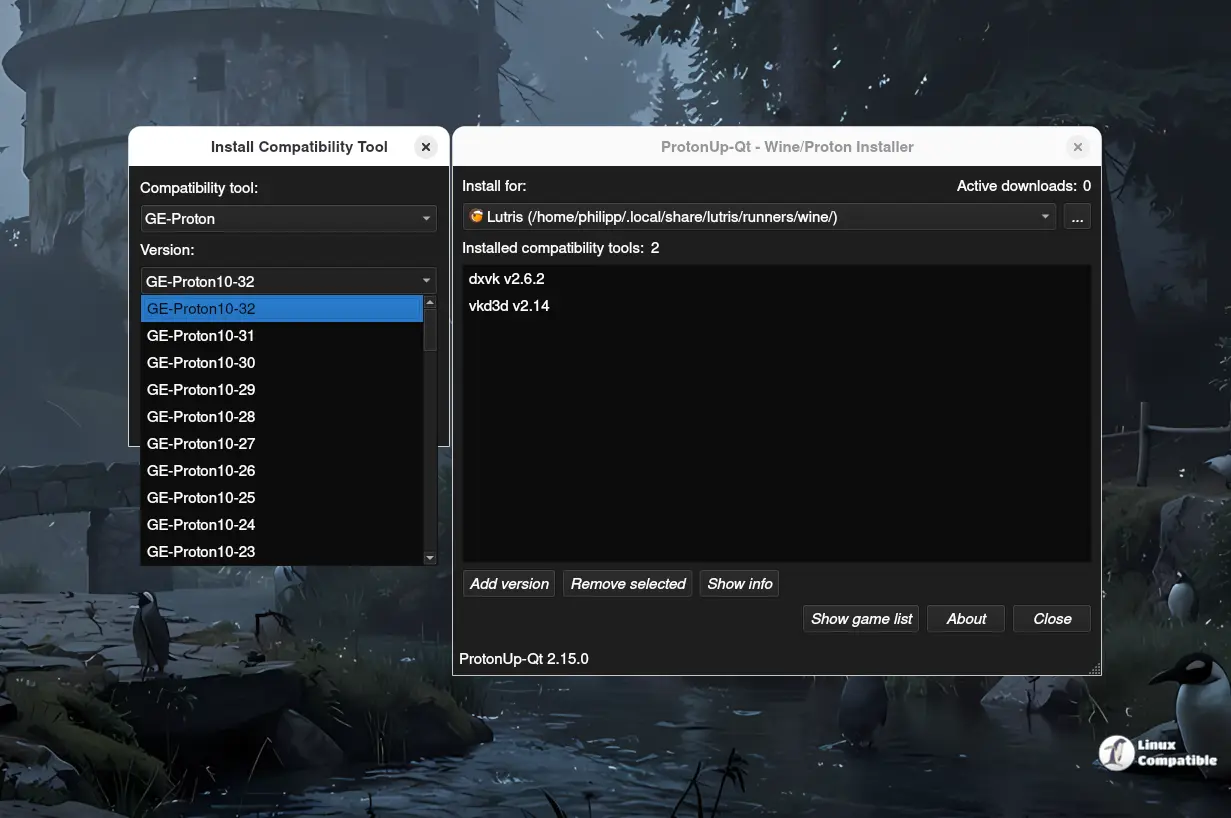Click the arrow on the Install for launcher selector
This screenshot has width=1231, height=818.
click(x=1045, y=216)
